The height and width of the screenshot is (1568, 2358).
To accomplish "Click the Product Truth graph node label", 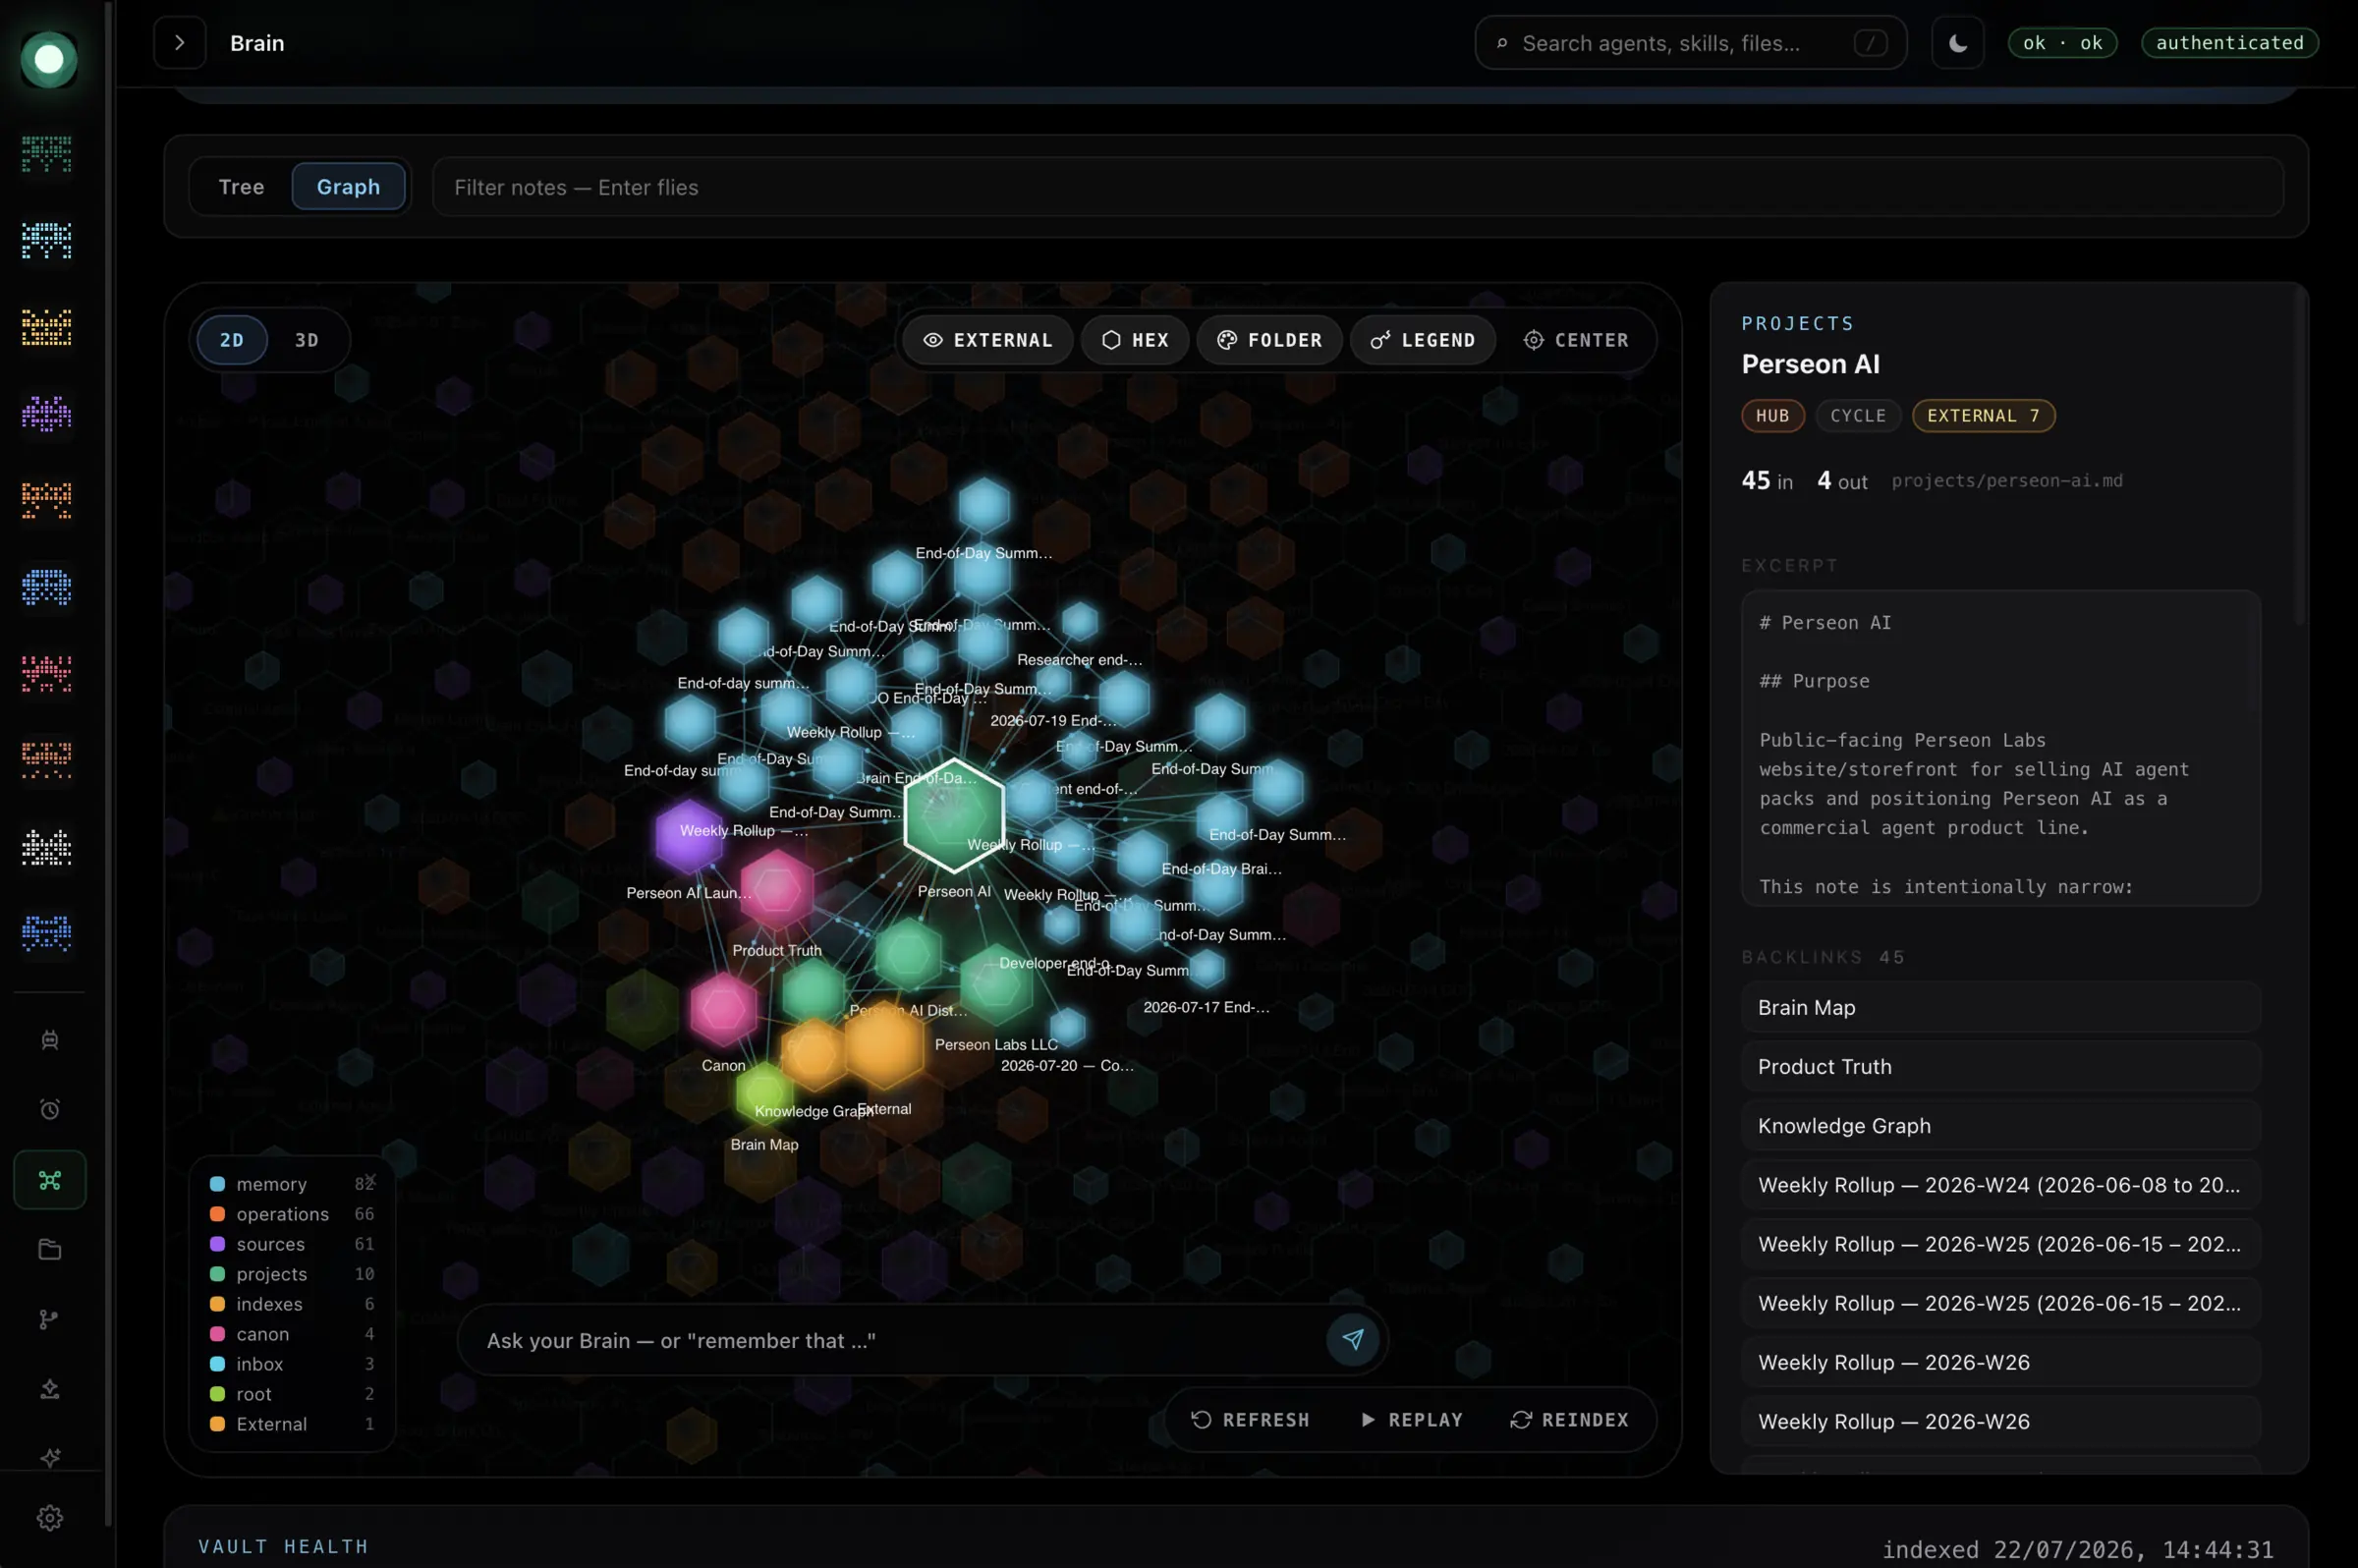I will click(x=776, y=950).
